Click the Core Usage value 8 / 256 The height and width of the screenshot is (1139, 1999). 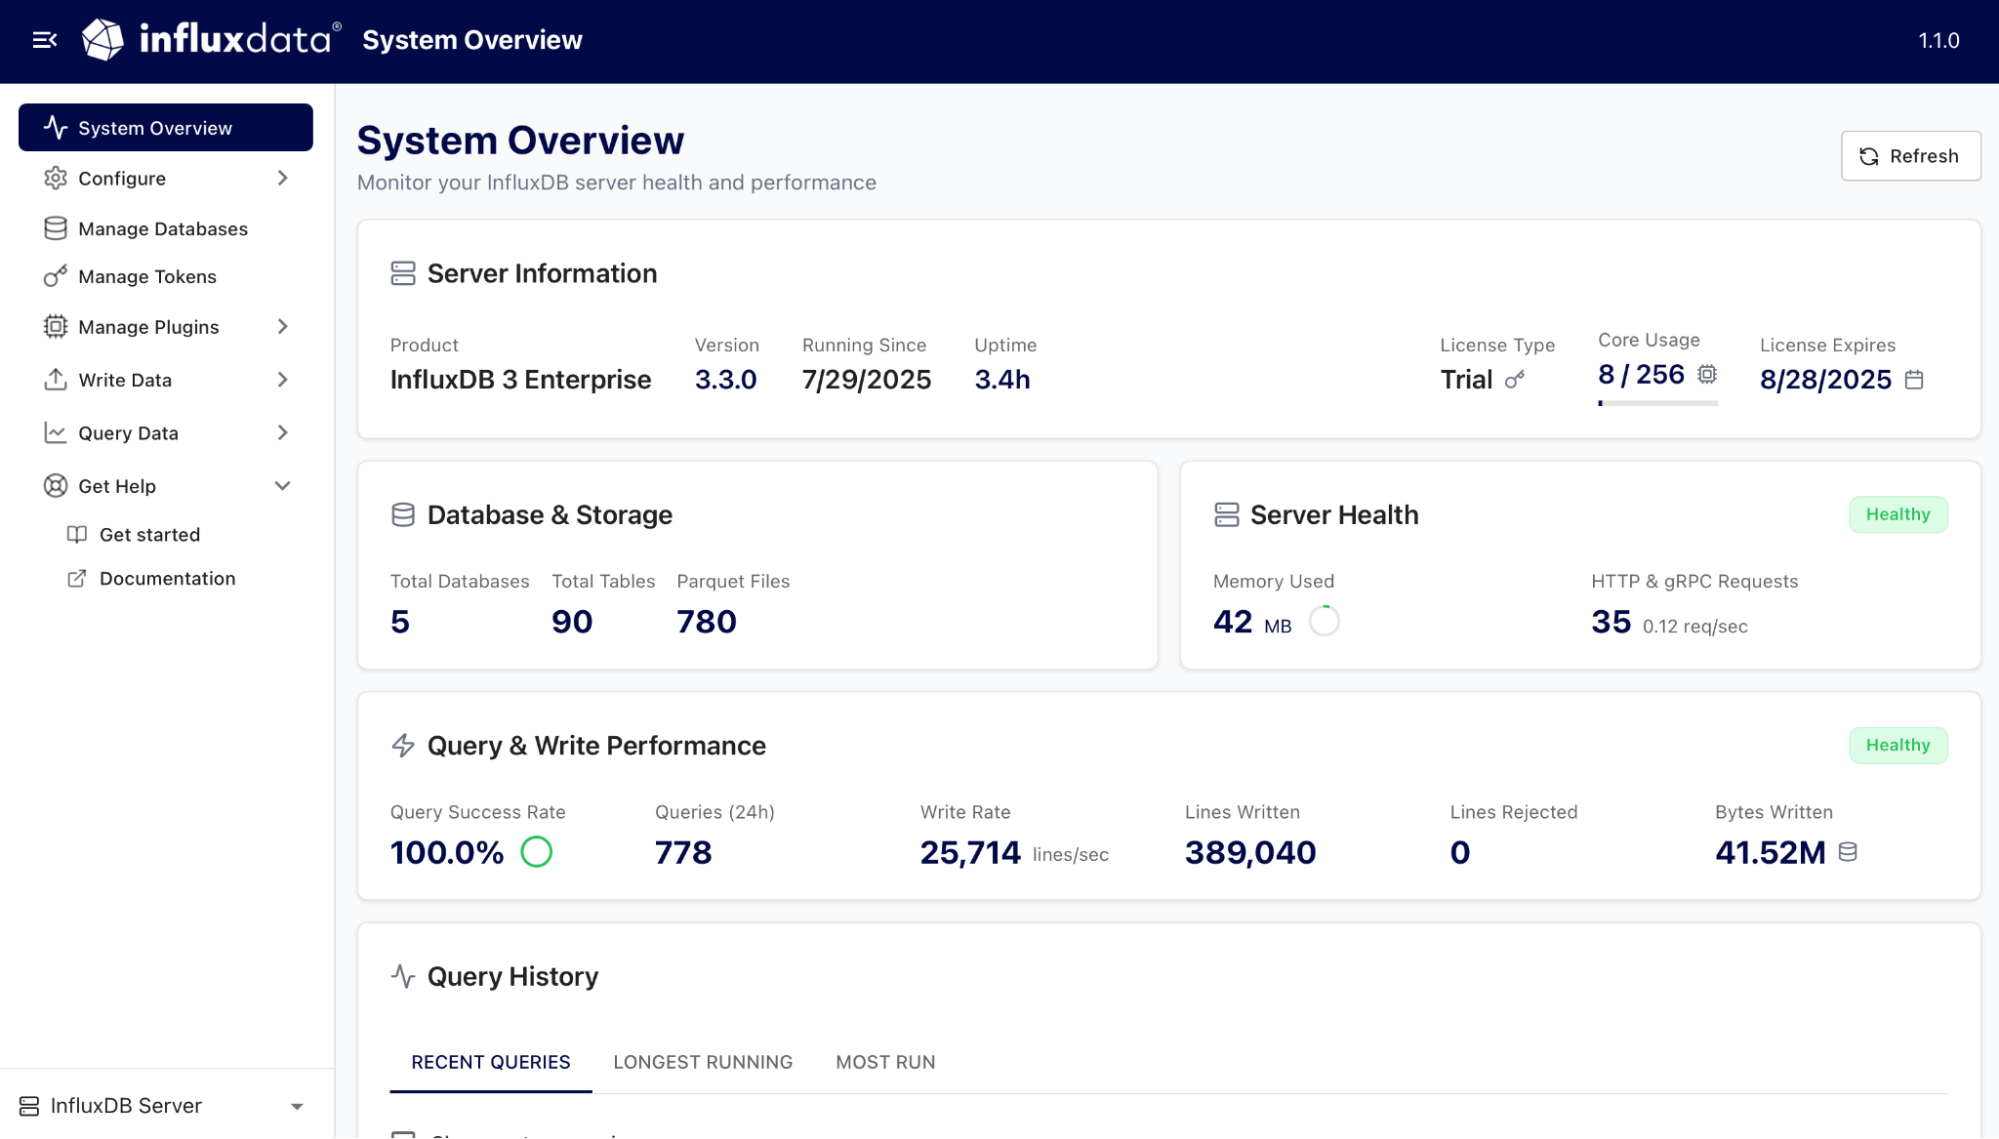point(1641,375)
